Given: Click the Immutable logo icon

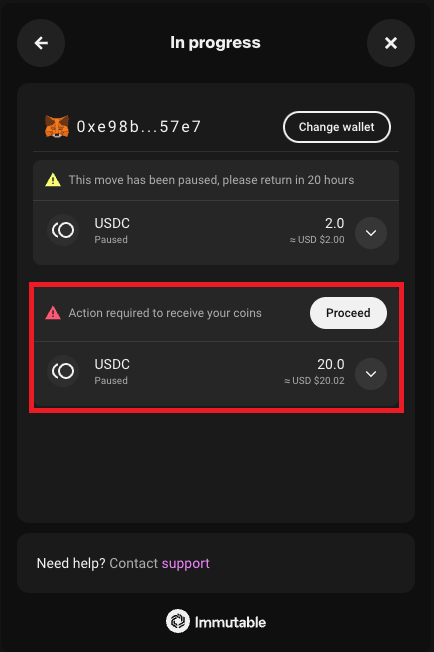Looking at the screenshot, I should [x=178, y=621].
